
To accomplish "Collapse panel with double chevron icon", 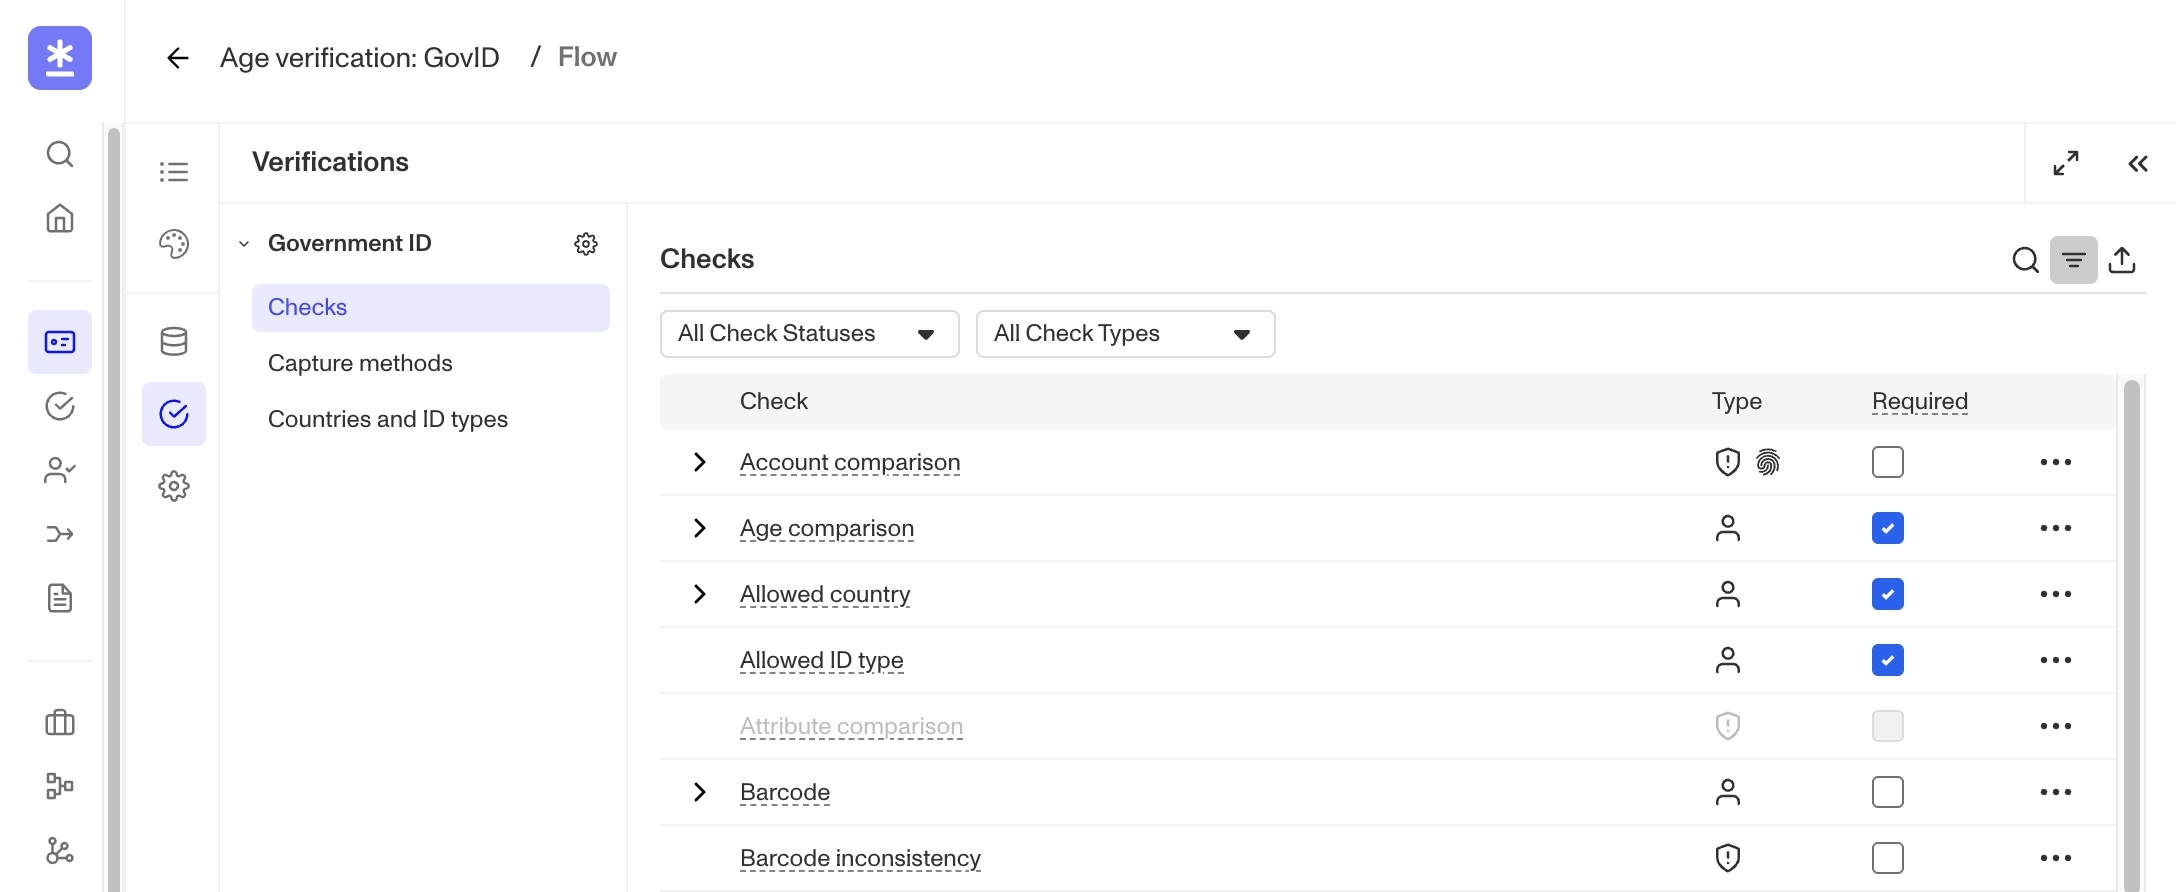I will click(x=2138, y=163).
